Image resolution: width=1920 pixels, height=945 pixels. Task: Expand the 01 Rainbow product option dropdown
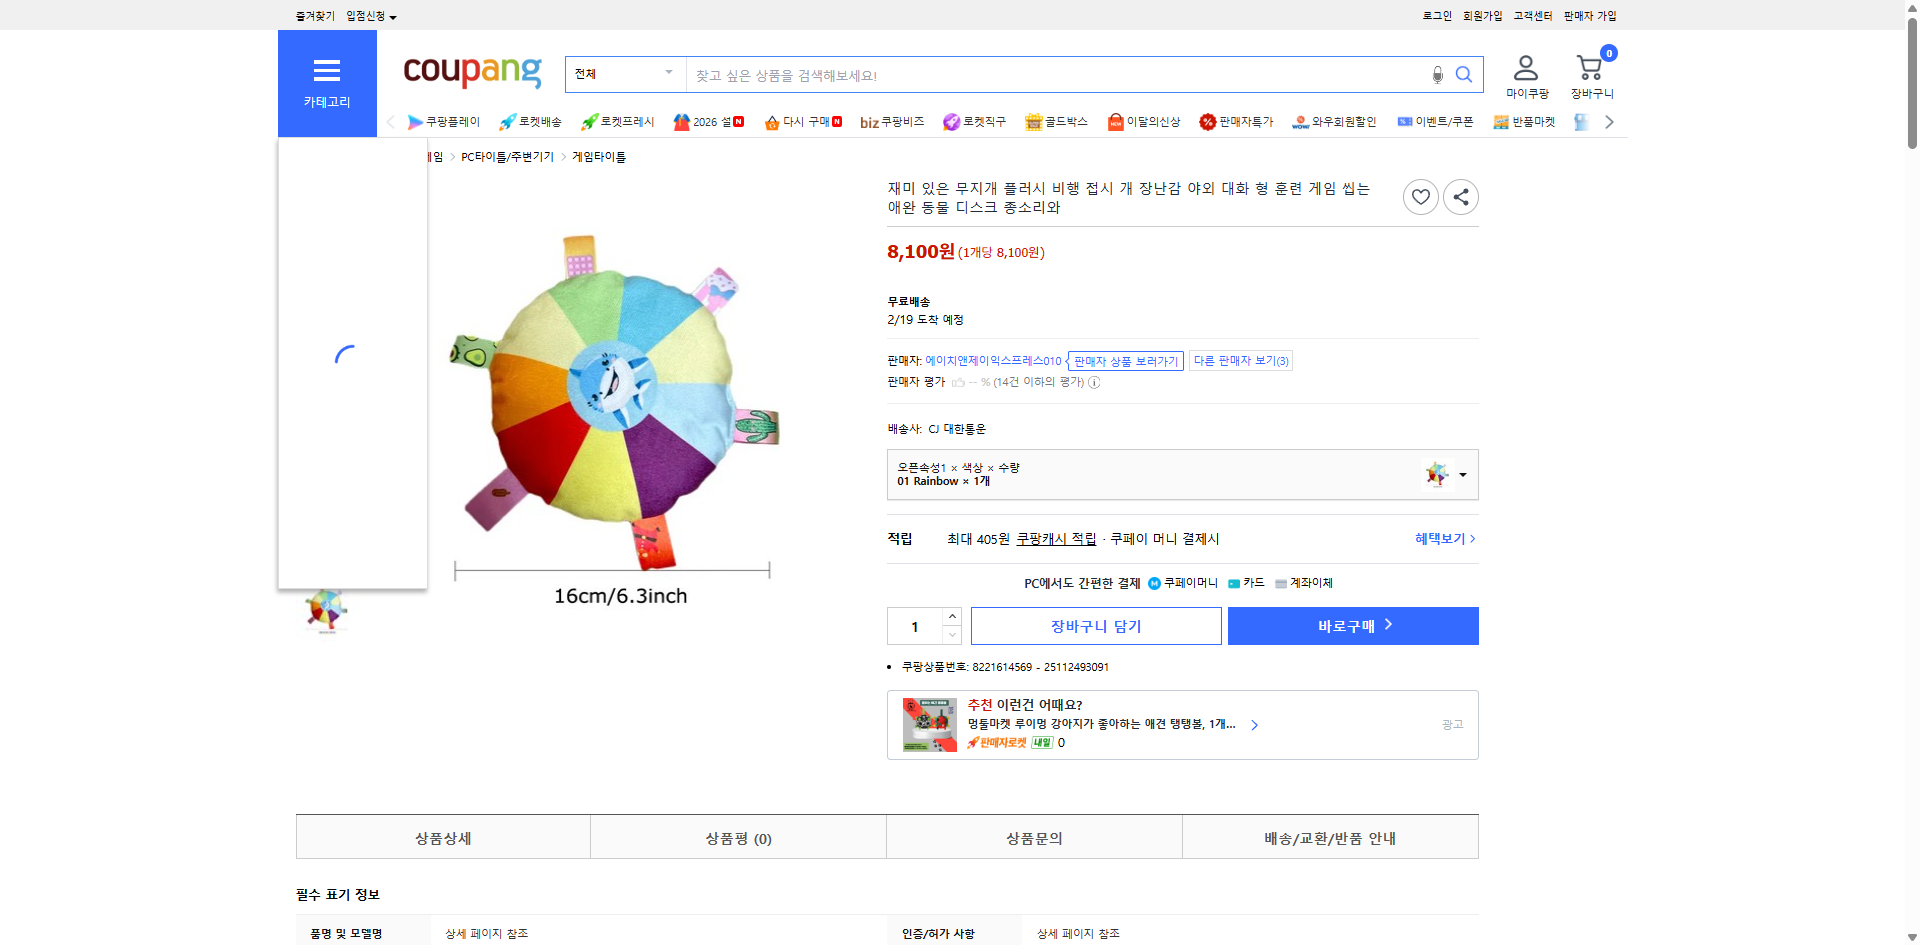pyautogui.click(x=1462, y=474)
